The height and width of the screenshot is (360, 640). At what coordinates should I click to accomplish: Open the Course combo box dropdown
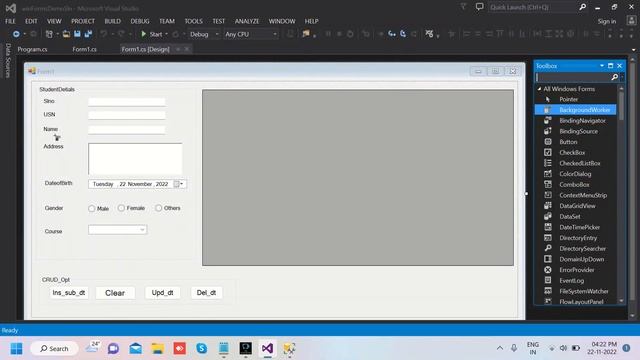click(142, 230)
